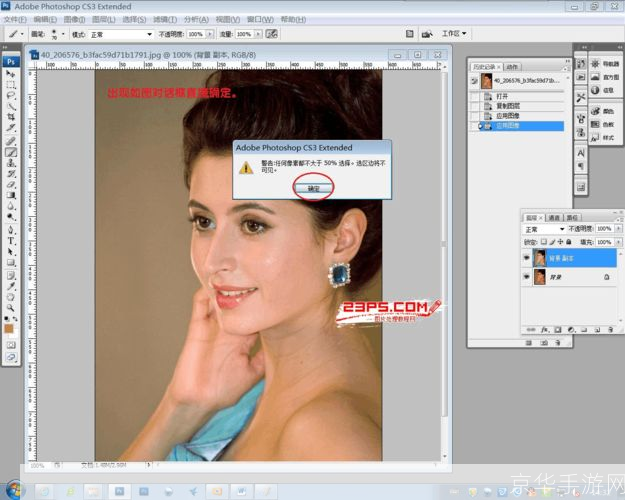This screenshot has width=625, height=500.
Task: Select the Crop tool
Action: pos(11,117)
